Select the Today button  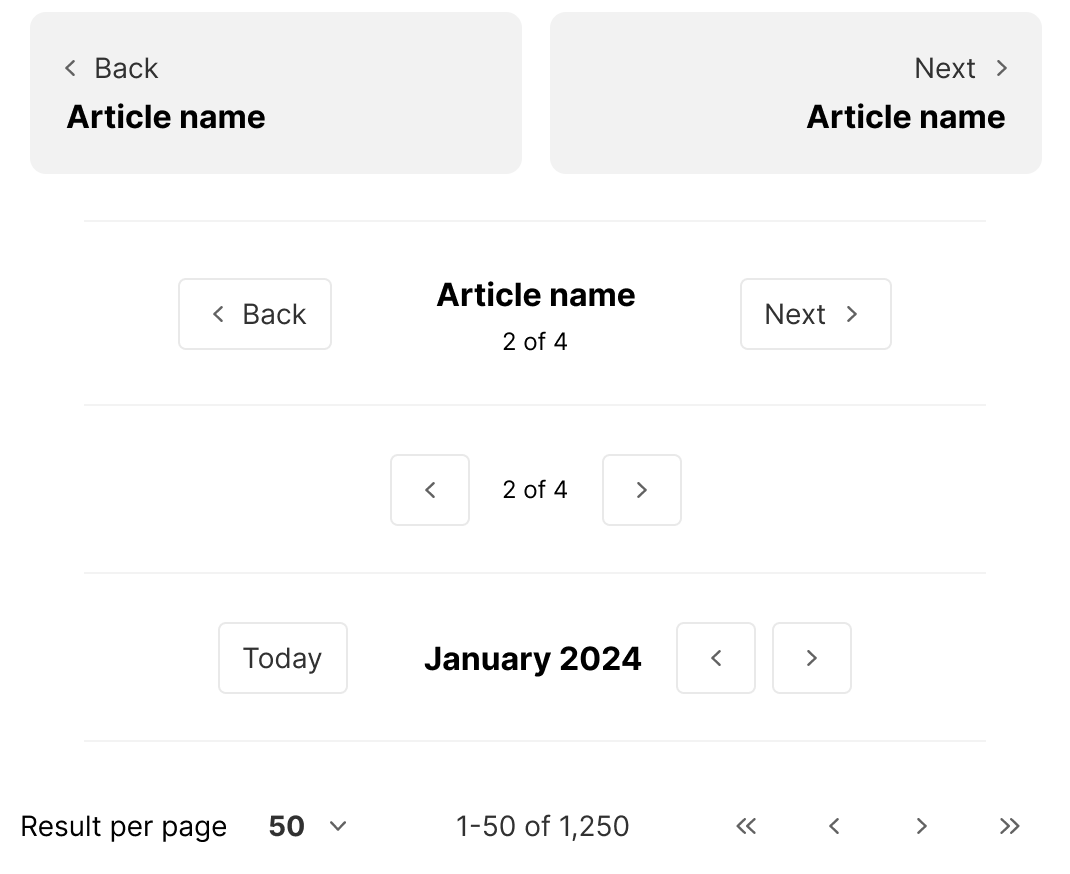click(282, 658)
